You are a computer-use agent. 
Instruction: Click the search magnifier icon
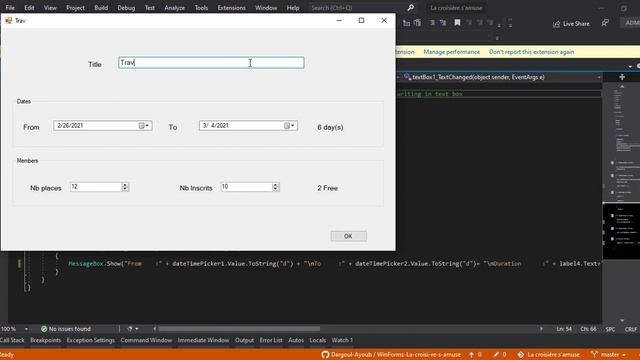click(x=411, y=8)
